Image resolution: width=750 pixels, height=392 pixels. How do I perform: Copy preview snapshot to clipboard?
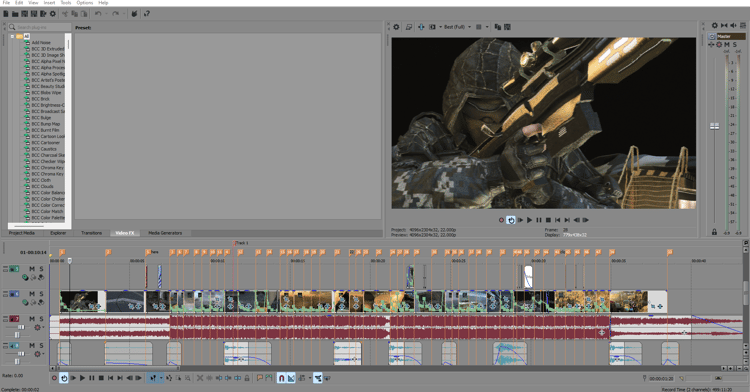[x=497, y=27]
